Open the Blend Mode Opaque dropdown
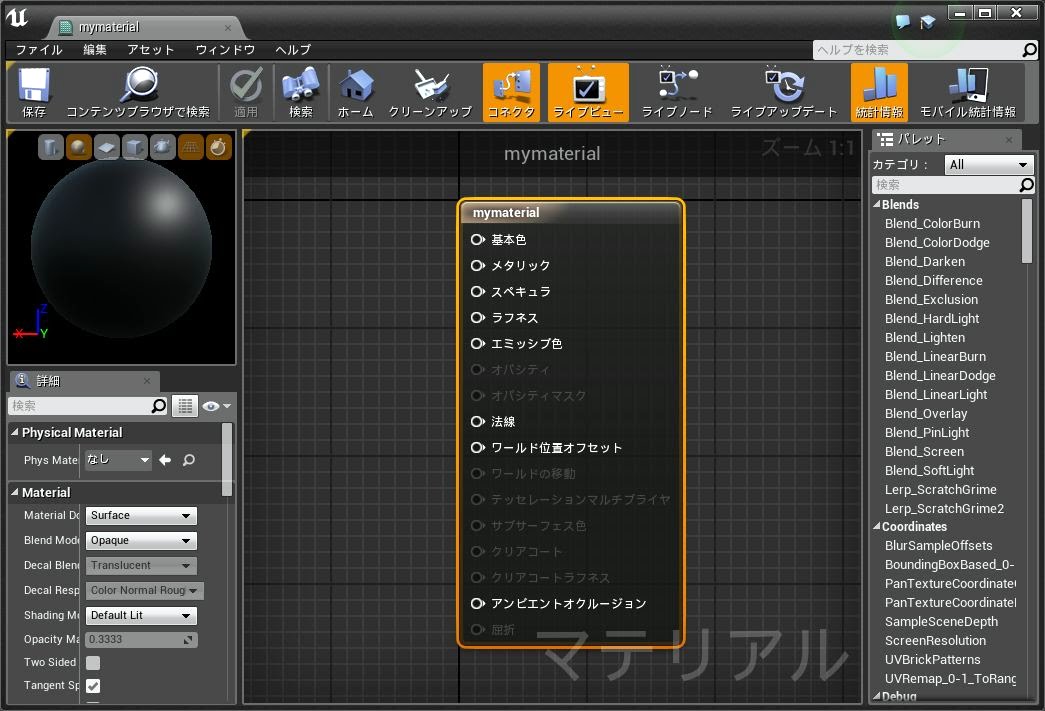Viewport: 1045px width, 711px height. click(x=141, y=540)
